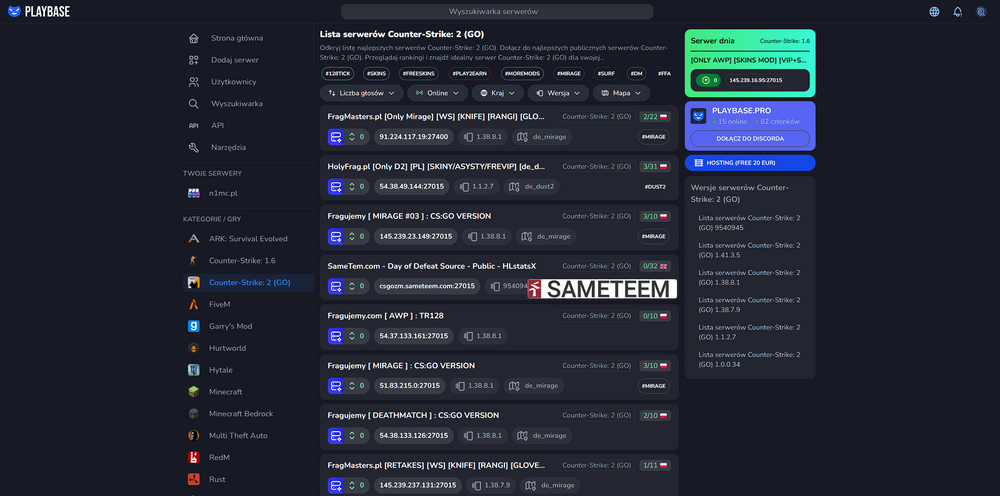Open server list version 1.1.2.7 link
The height and width of the screenshot is (496, 1000).
coord(749,332)
